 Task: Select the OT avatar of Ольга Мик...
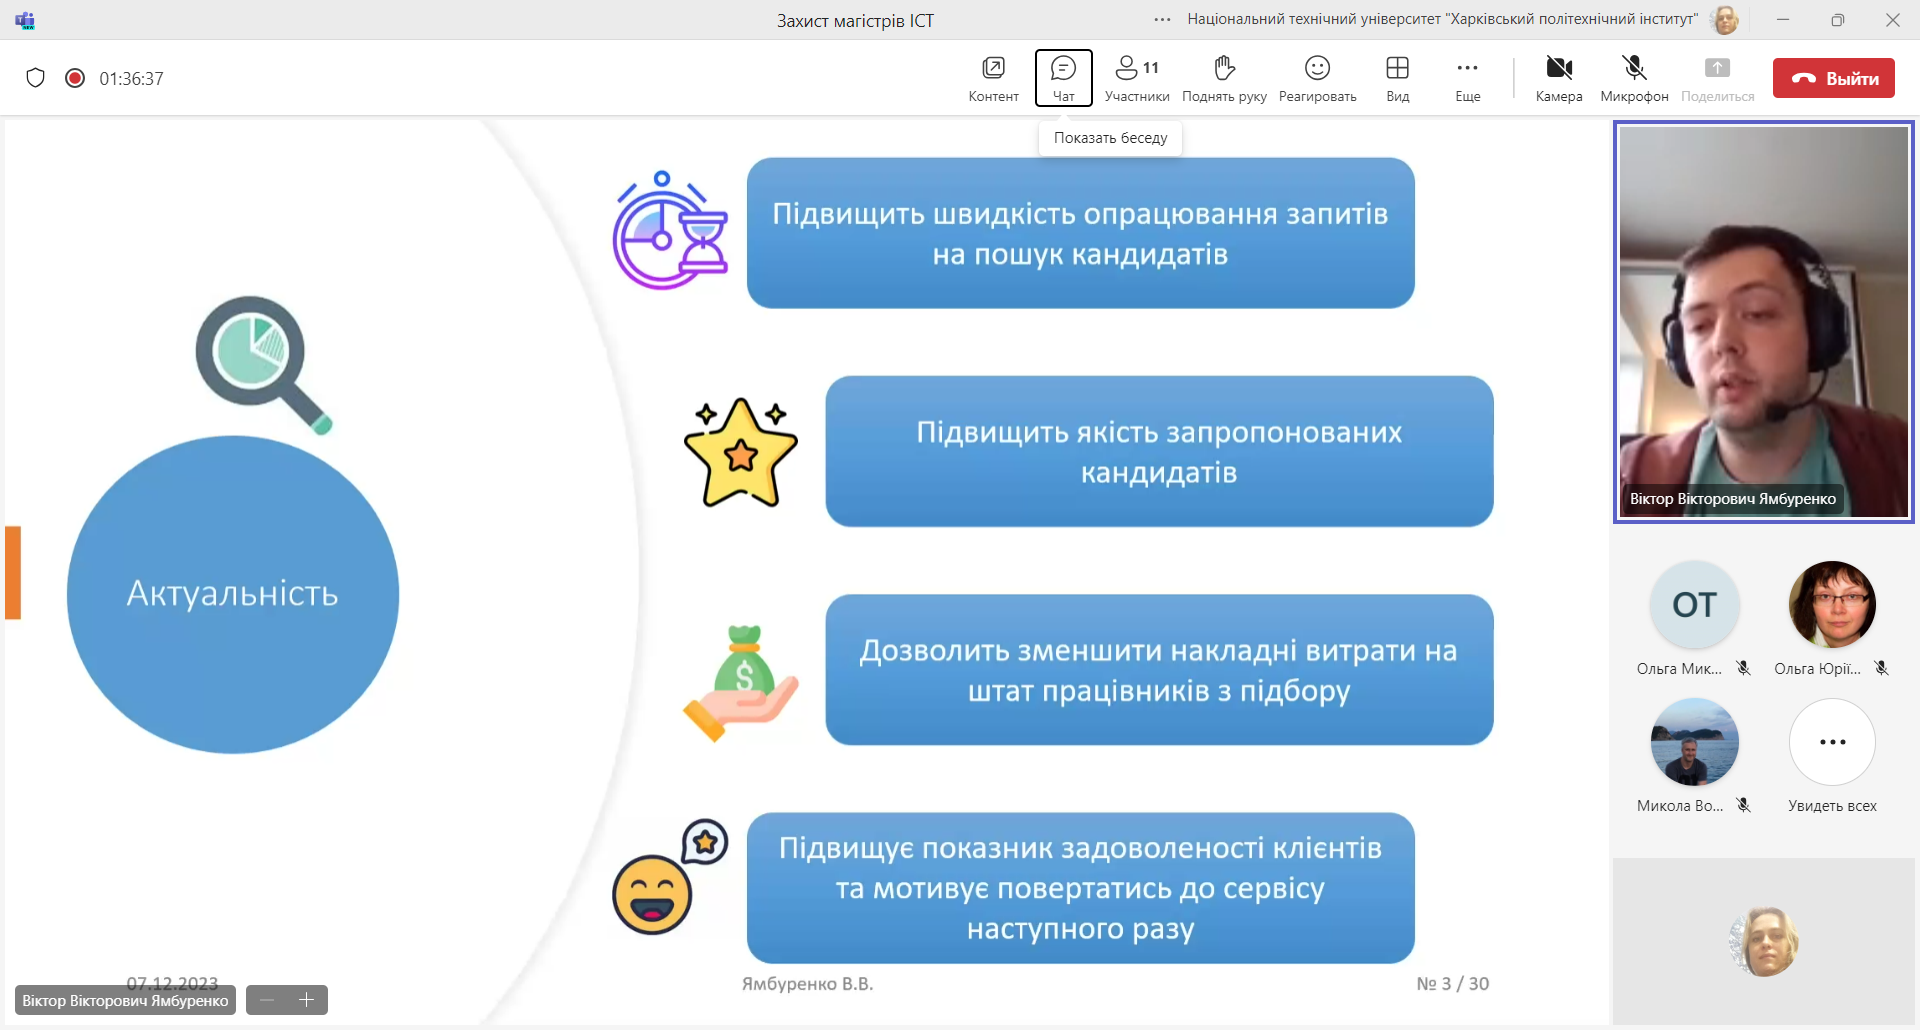tap(1694, 605)
